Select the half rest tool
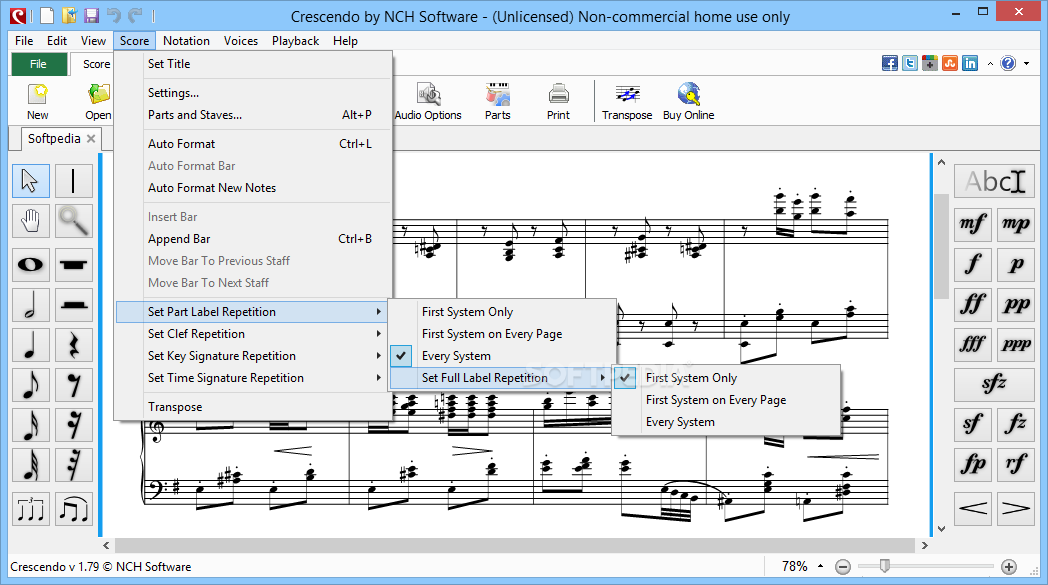Screen dimensions: 1048x585 pos(74,305)
